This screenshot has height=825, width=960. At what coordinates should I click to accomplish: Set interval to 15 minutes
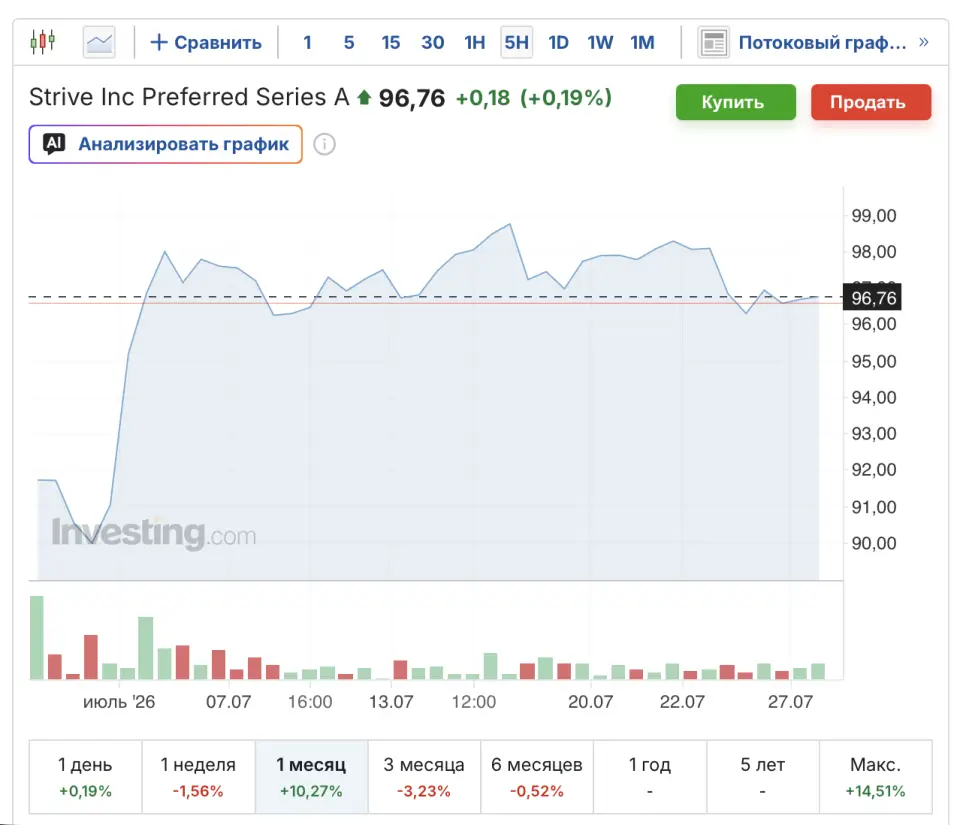click(391, 42)
